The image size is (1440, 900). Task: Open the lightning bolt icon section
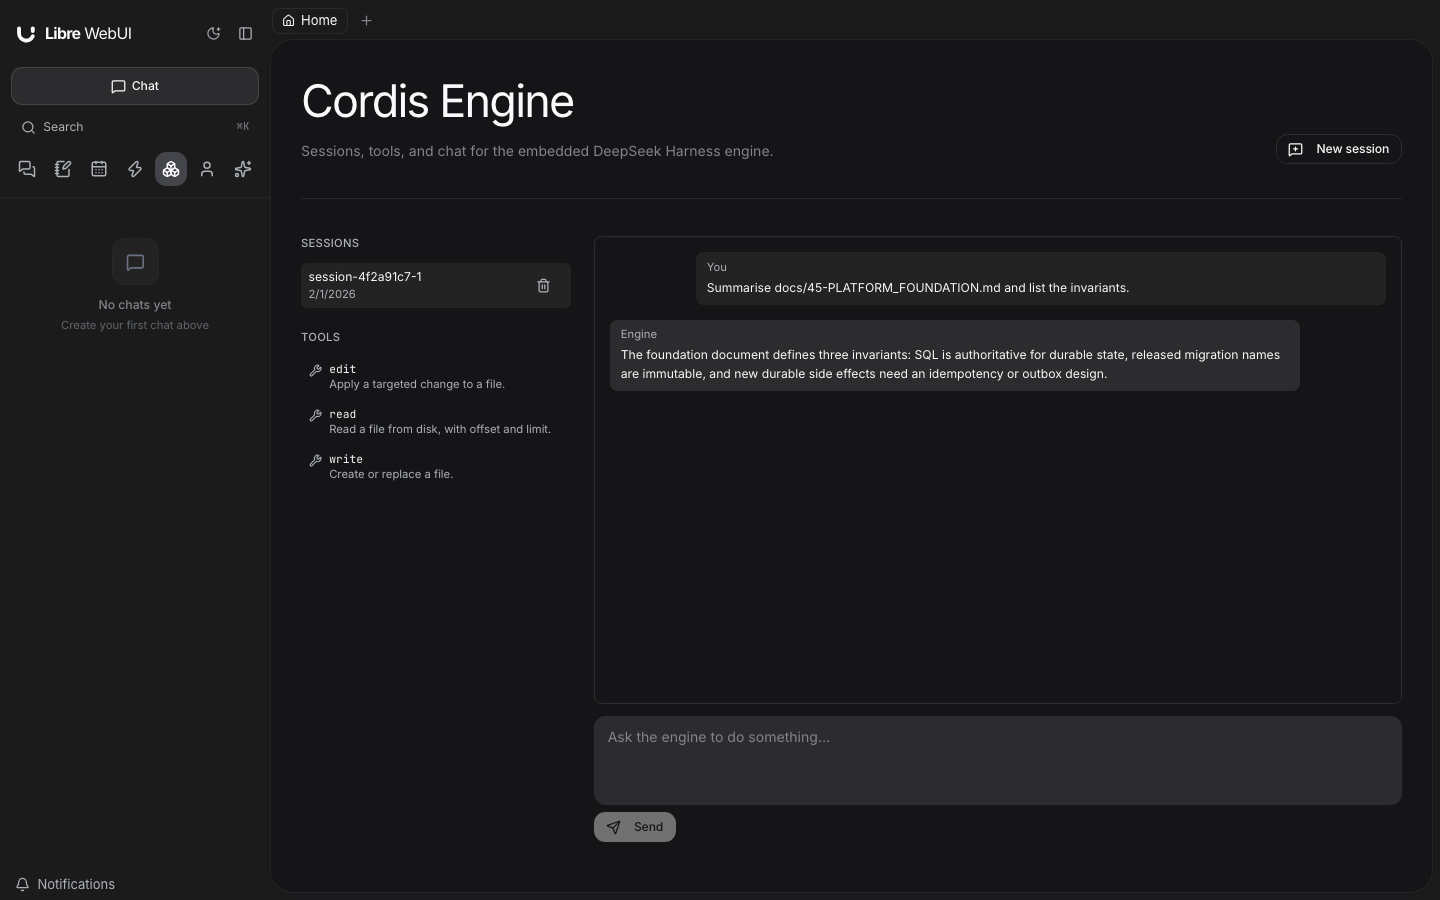135,169
